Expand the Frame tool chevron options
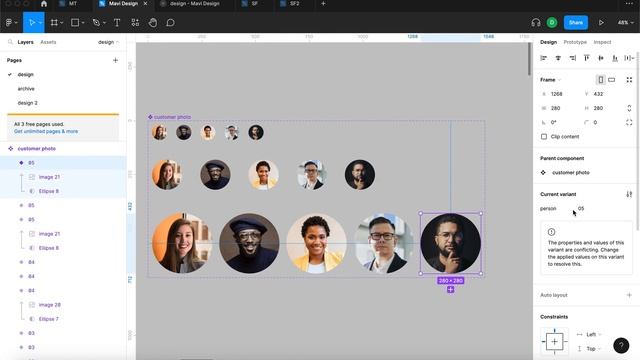 [62, 23]
